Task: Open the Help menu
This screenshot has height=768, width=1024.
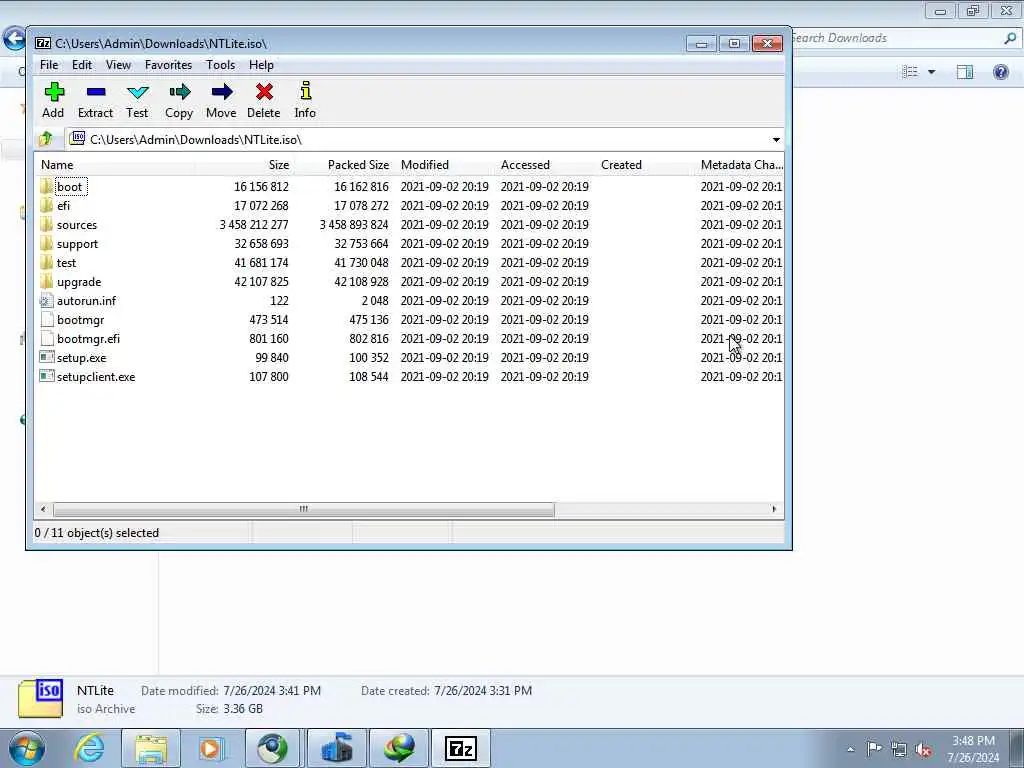Action: [261, 65]
